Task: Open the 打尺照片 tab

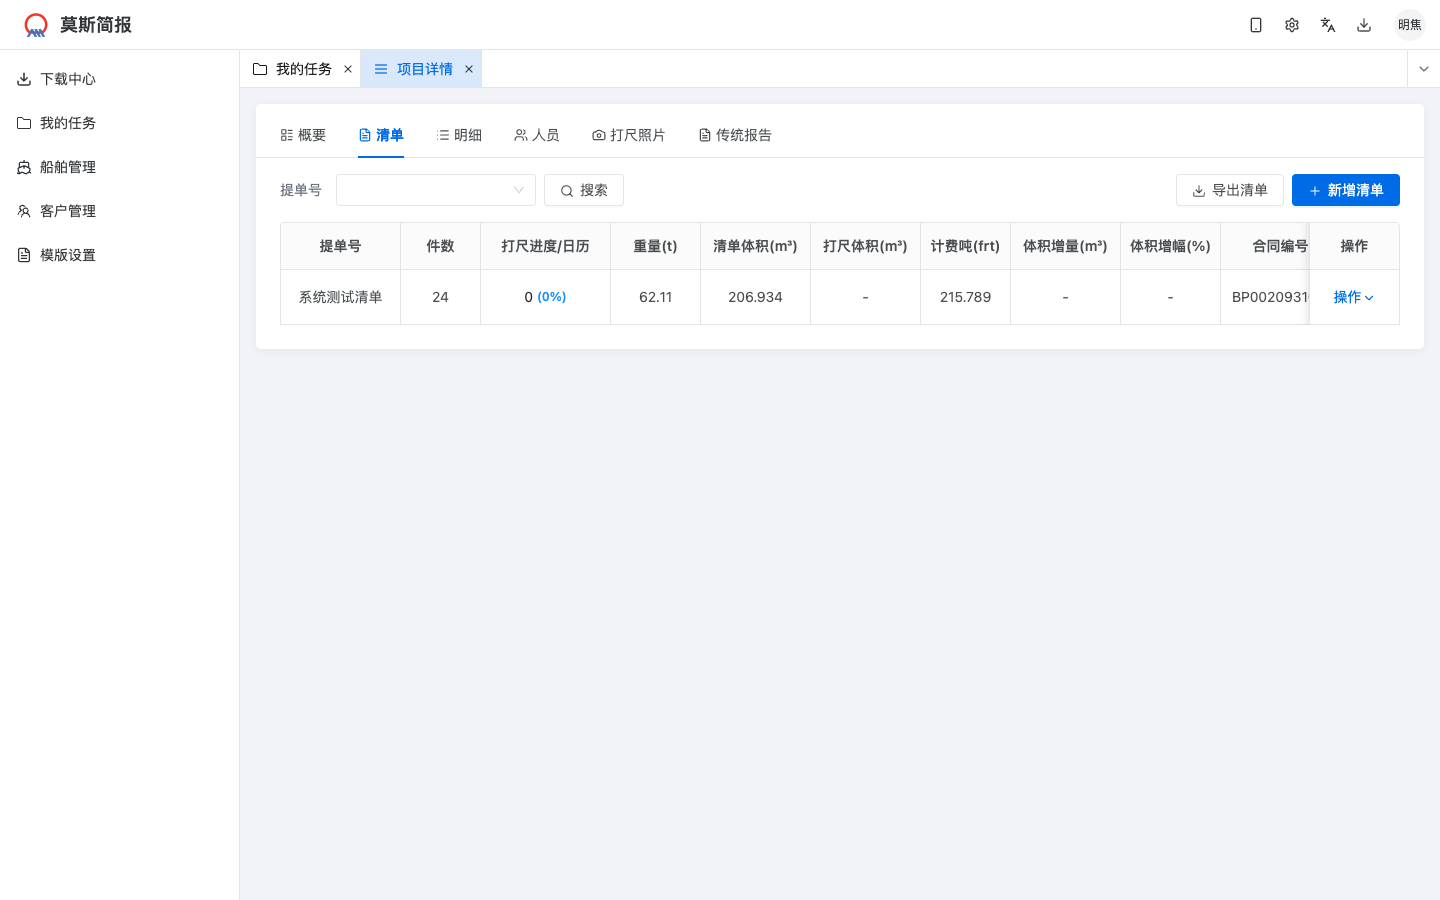Action: click(x=629, y=134)
